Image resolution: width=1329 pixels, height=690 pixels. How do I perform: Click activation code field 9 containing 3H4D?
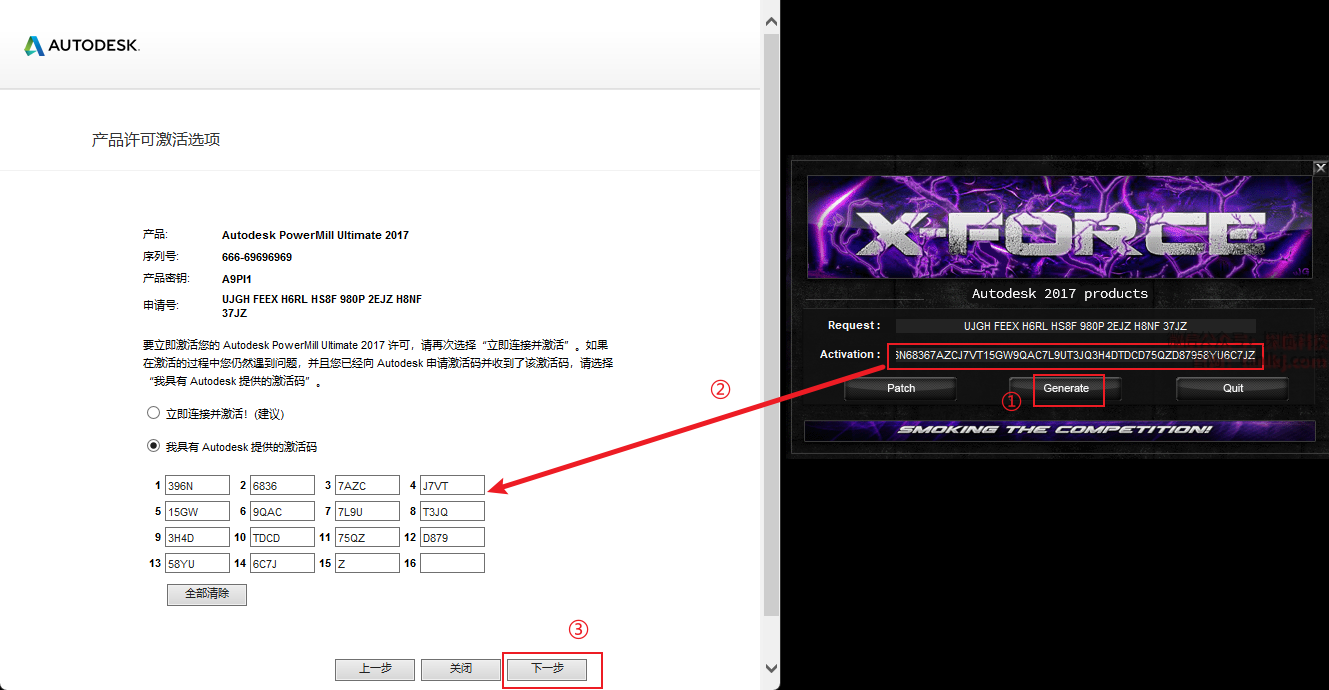(197, 537)
